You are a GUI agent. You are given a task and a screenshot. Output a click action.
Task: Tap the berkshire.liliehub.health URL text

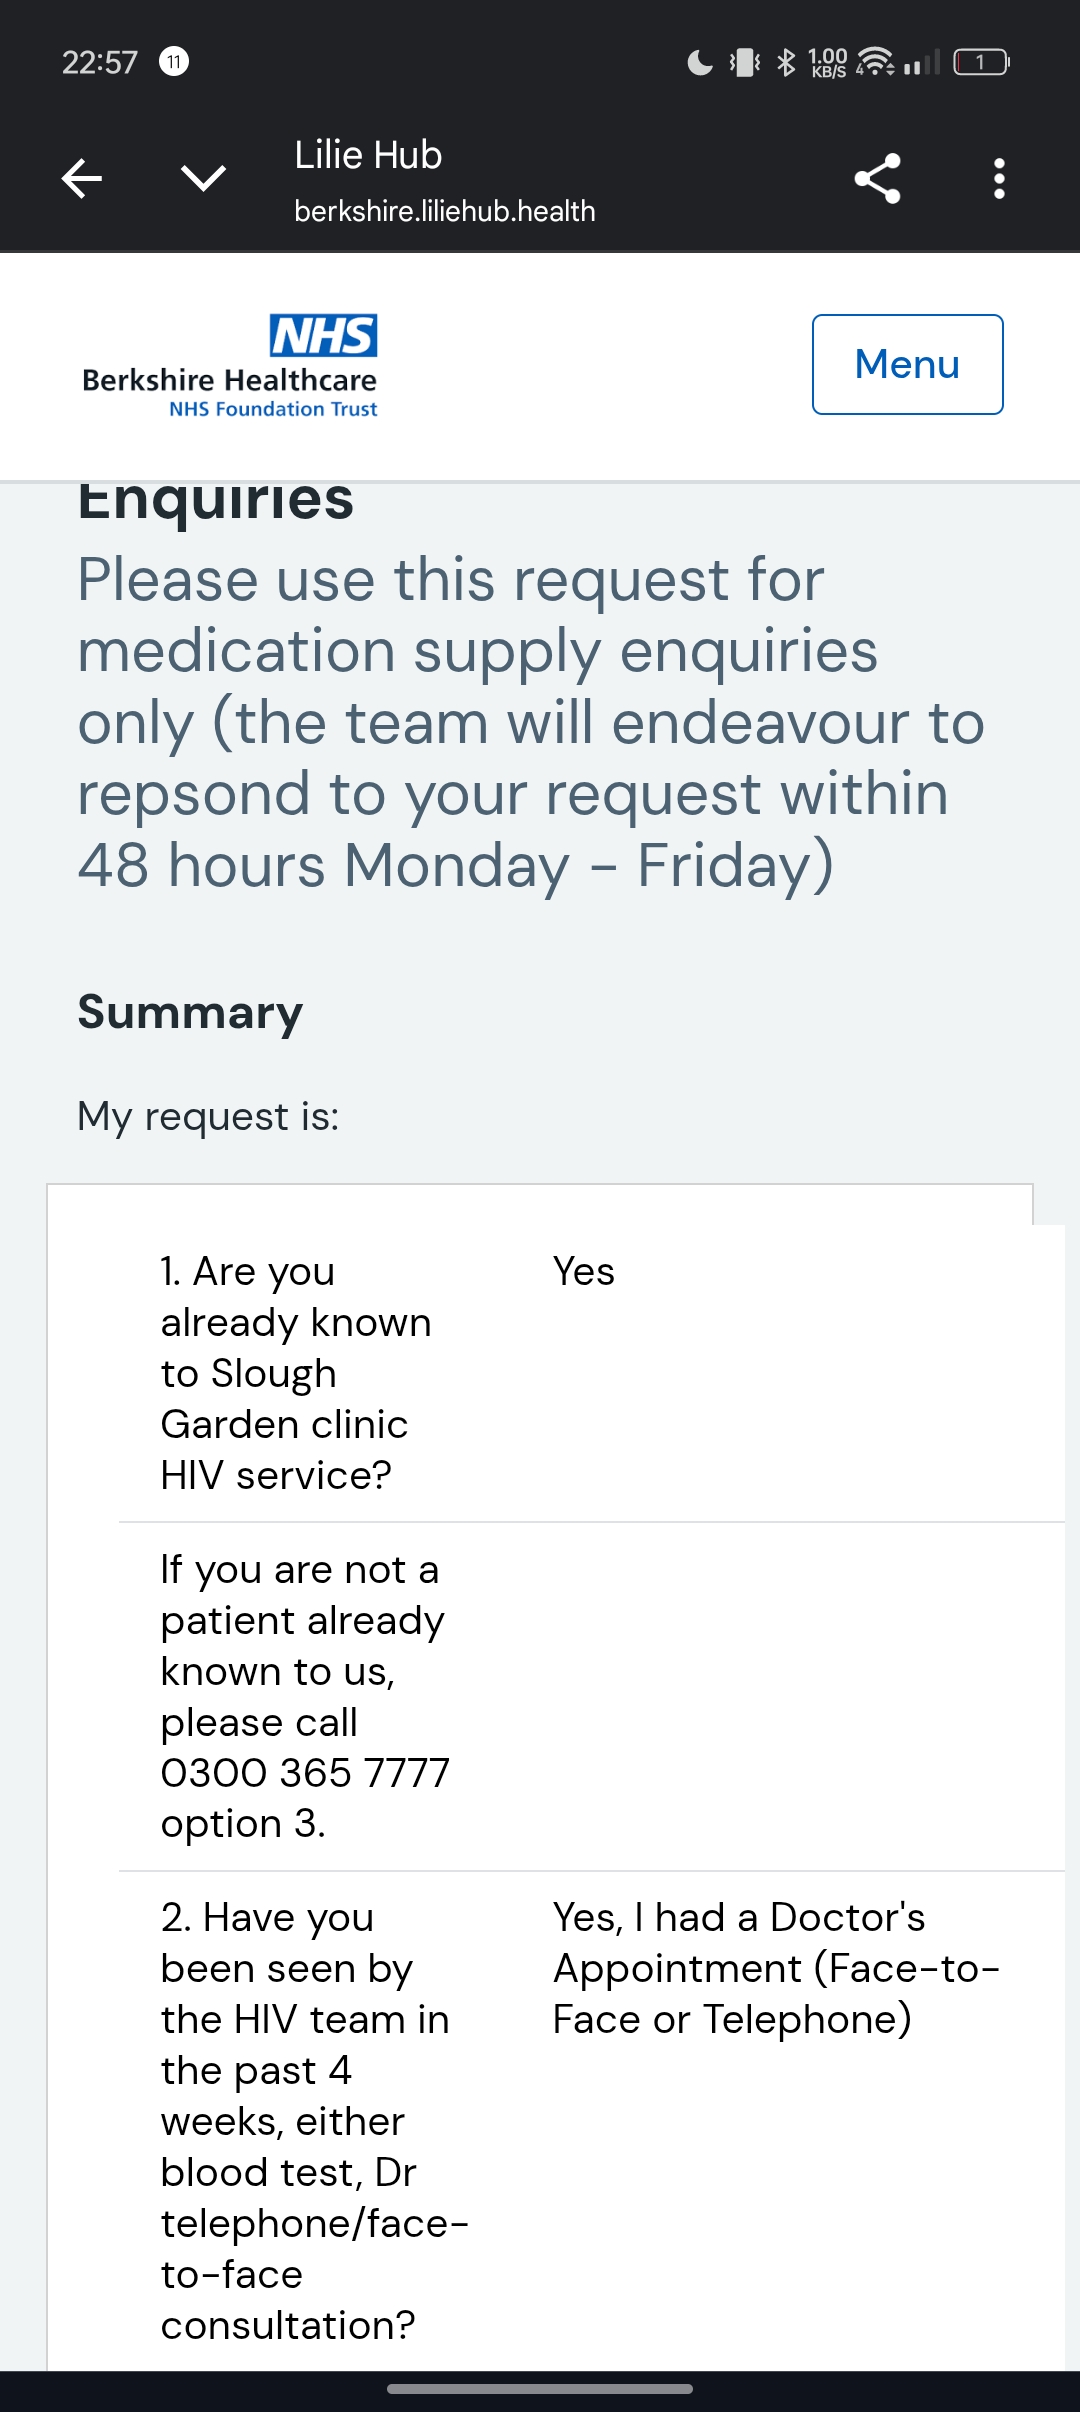pyautogui.click(x=444, y=211)
